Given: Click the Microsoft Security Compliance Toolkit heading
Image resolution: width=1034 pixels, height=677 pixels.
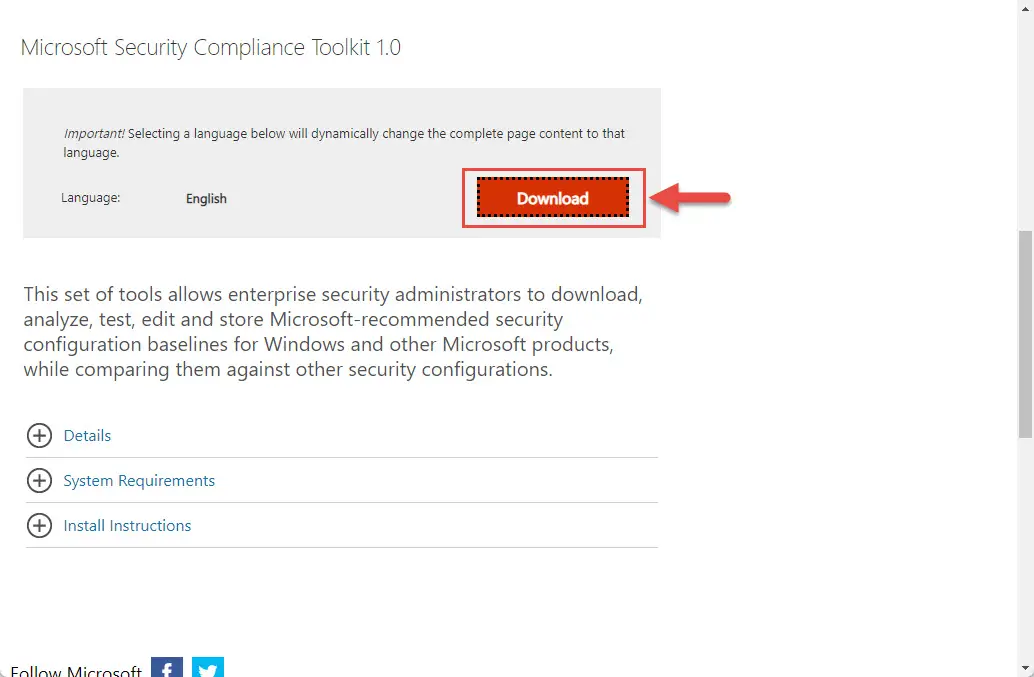Looking at the screenshot, I should [x=211, y=47].
